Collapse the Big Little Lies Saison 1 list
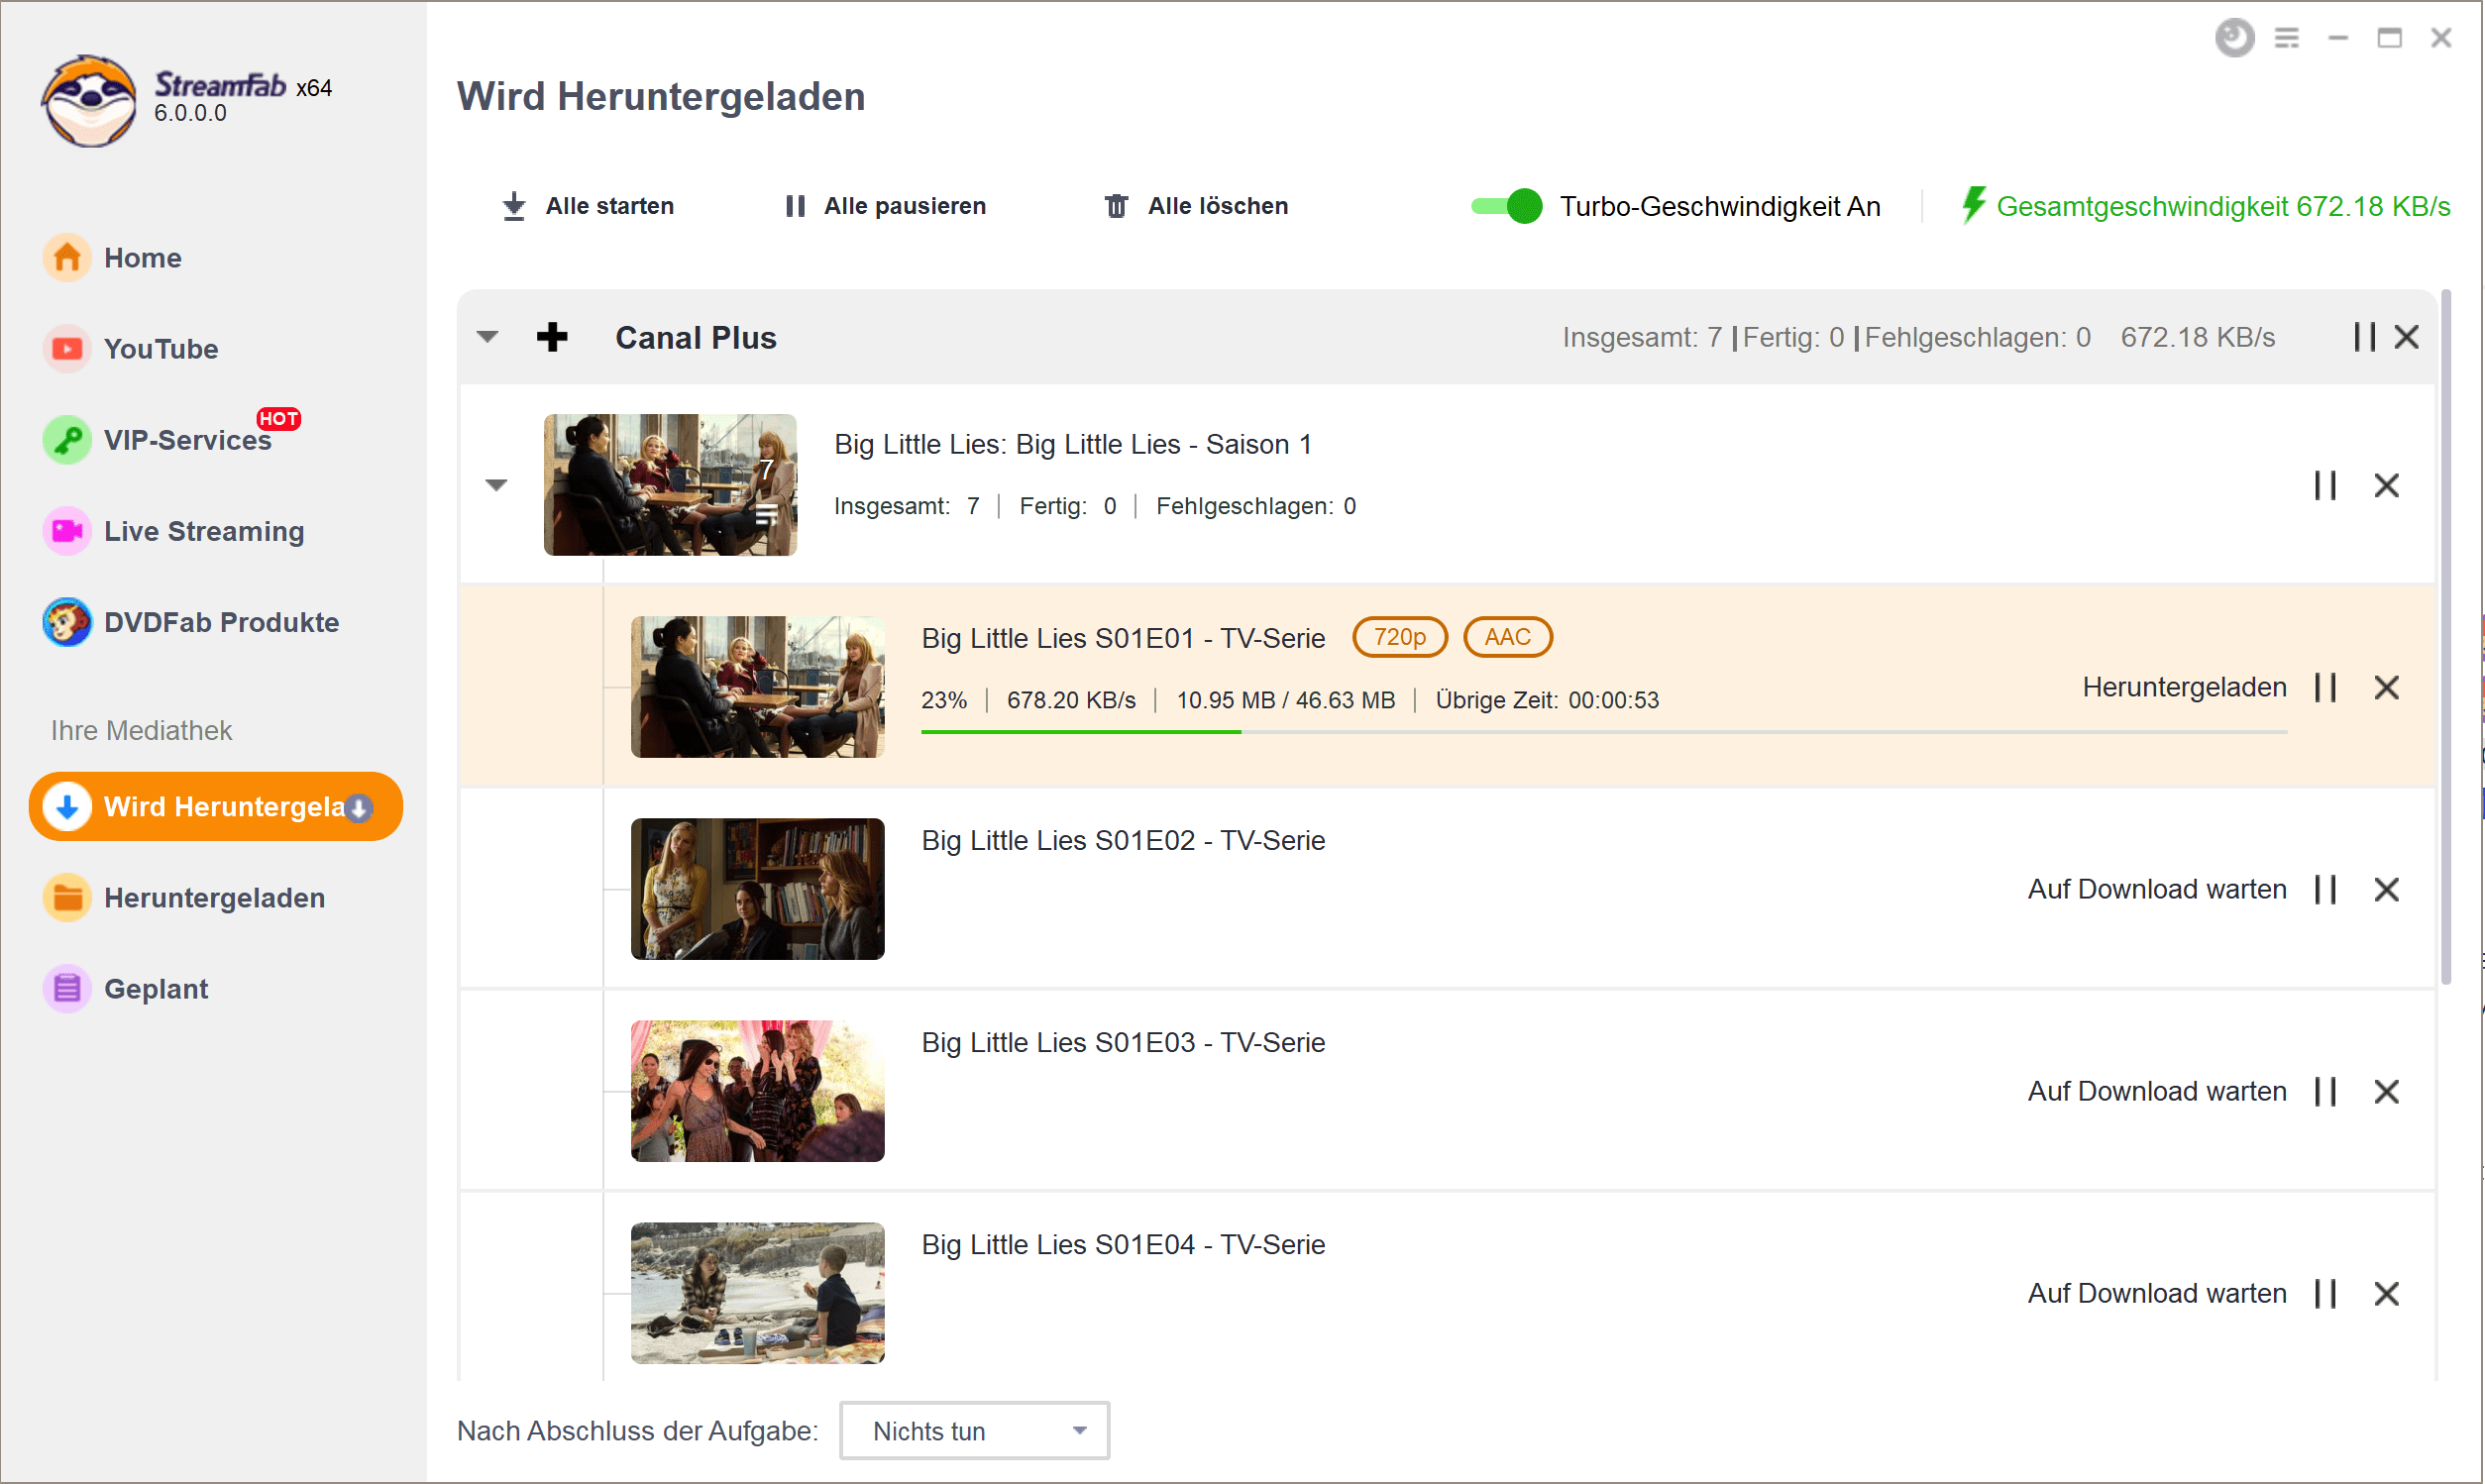Image resolution: width=2485 pixels, height=1484 pixels. (496, 485)
